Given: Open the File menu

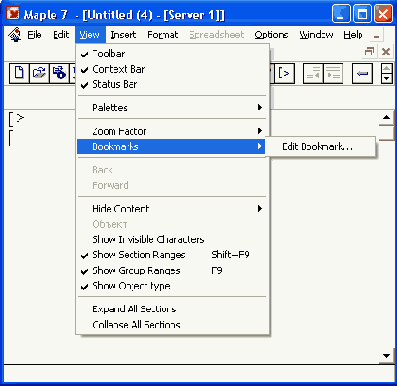Looking at the screenshot, I should [34, 35].
